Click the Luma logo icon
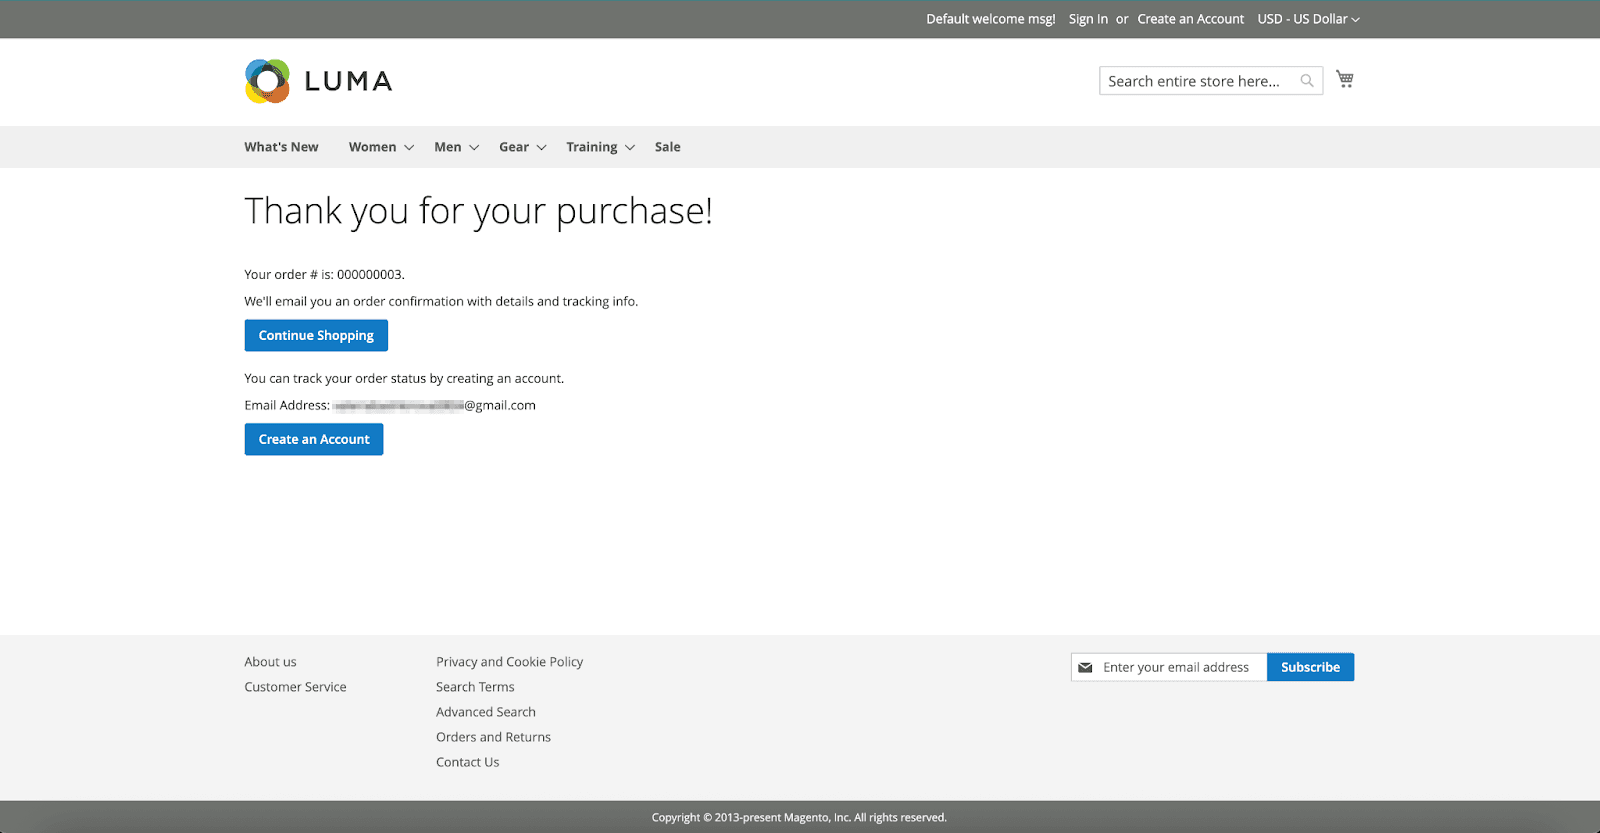Screen dimensions: 1600x833 [267, 81]
